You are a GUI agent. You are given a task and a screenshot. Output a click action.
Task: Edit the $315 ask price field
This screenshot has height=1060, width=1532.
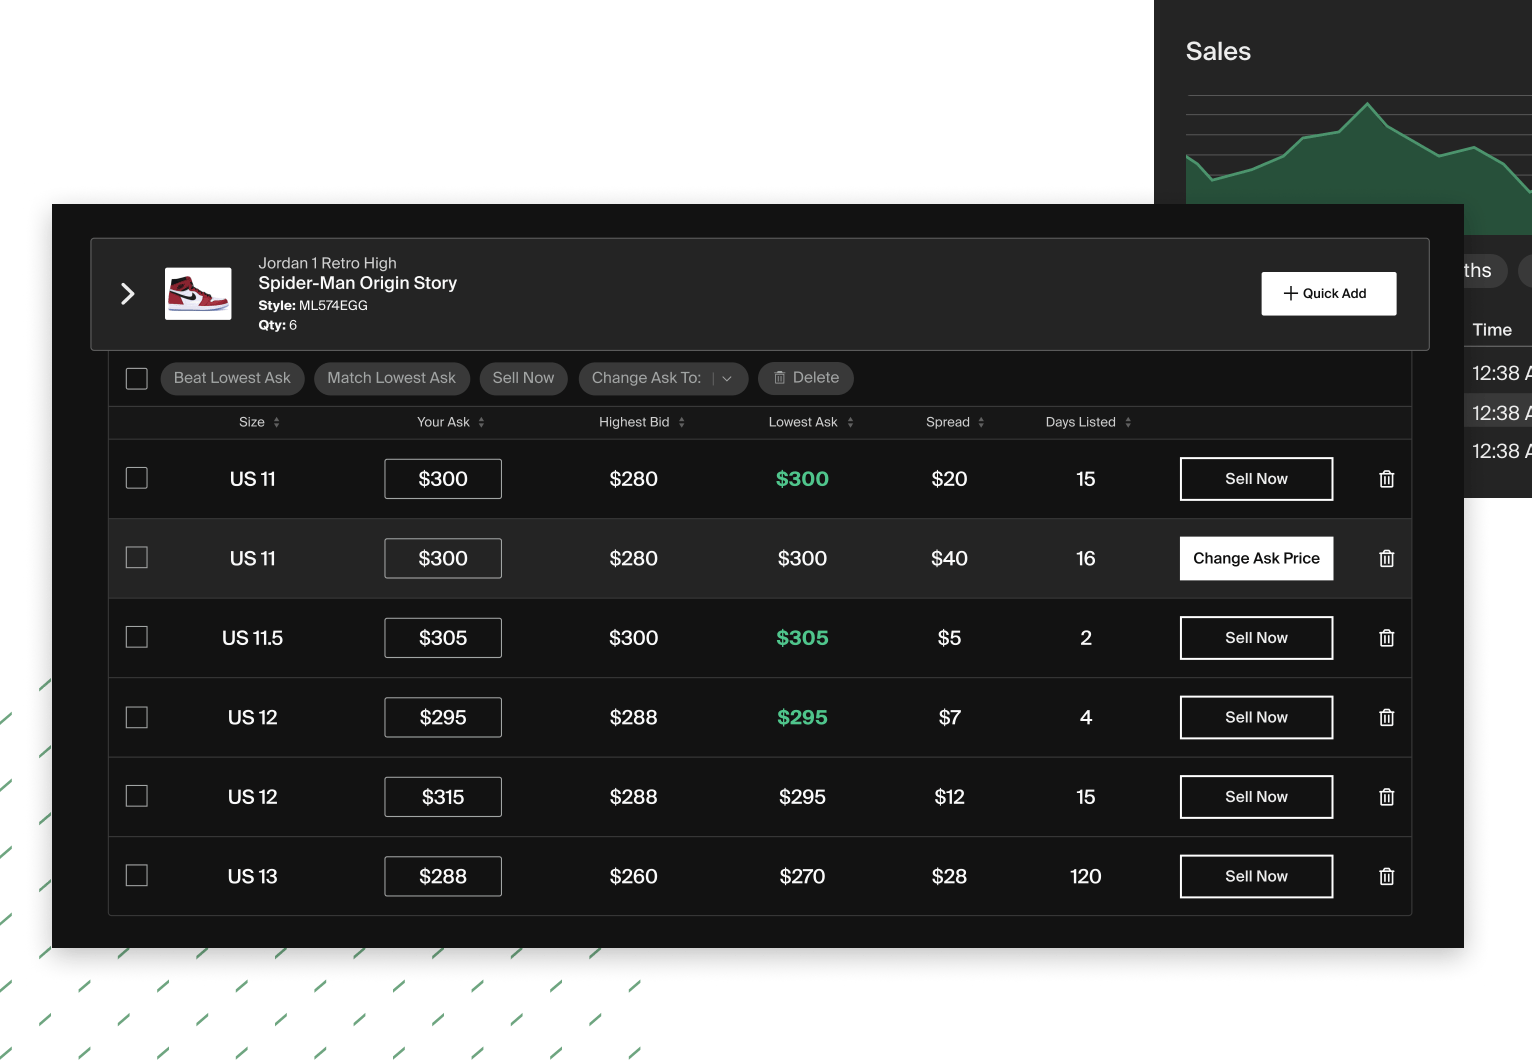click(x=443, y=797)
